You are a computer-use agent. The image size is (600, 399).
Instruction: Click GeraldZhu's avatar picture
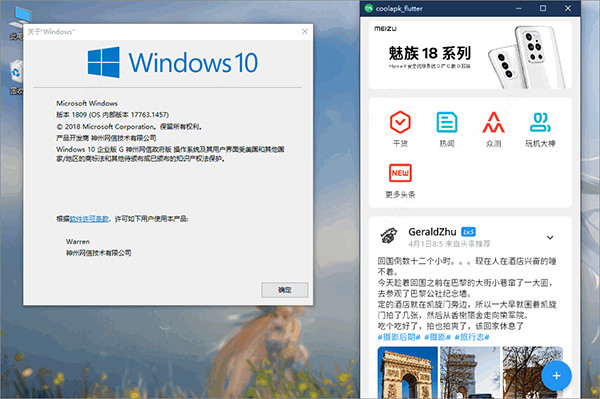[389, 236]
